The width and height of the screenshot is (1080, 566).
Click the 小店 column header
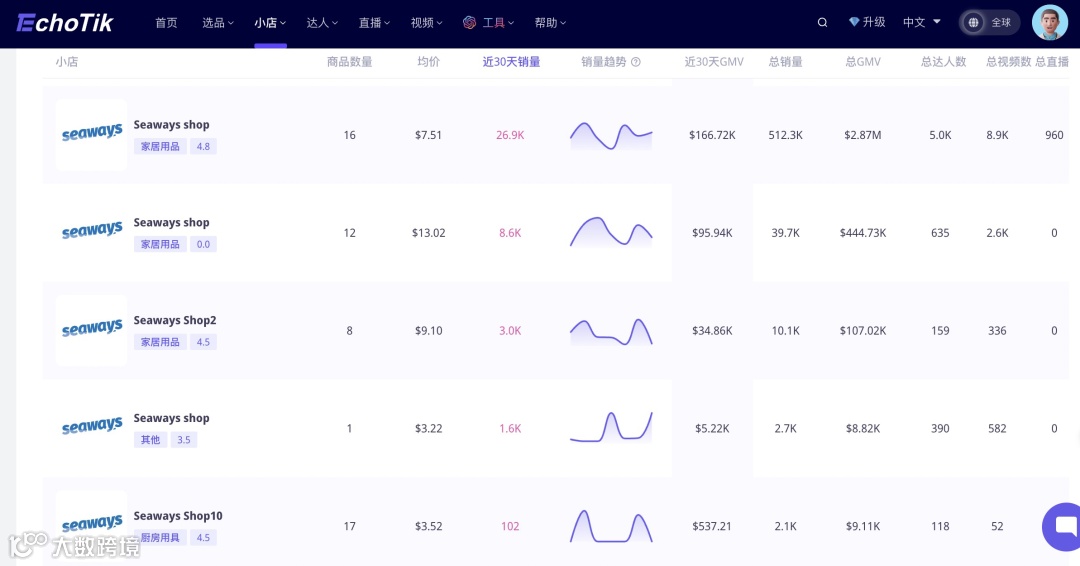pyautogui.click(x=67, y=62)
